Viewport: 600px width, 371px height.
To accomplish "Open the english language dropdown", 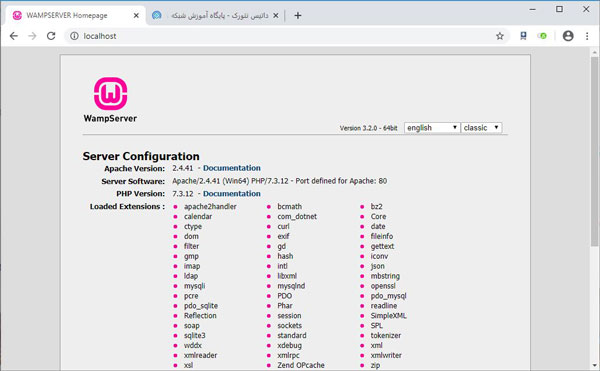I will coord(432,128).
